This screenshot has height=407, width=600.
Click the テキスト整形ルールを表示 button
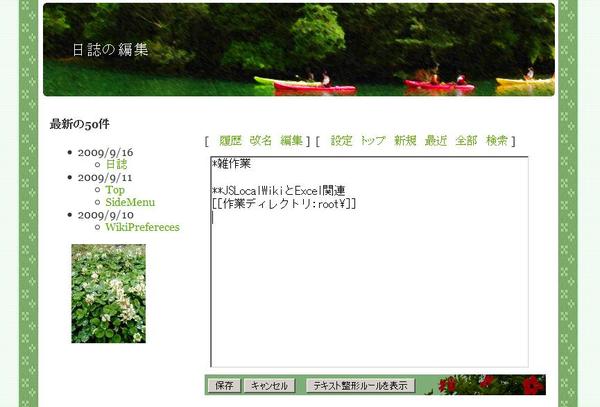pos(360,385)
